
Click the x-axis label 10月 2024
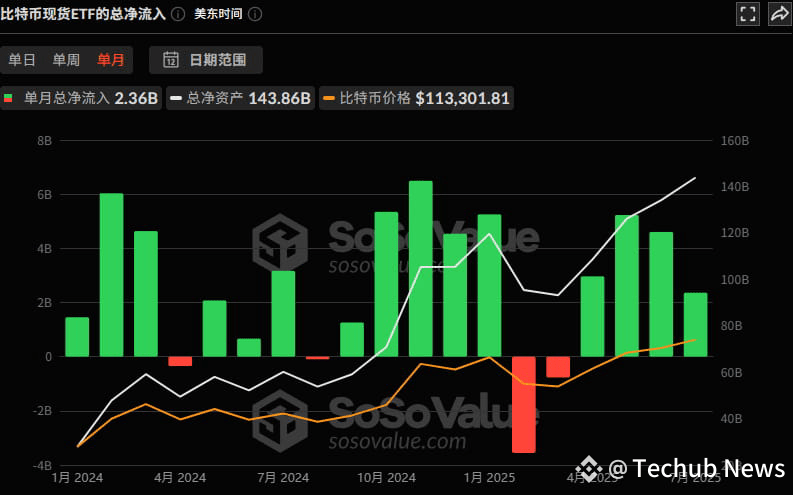click(386, 477)
